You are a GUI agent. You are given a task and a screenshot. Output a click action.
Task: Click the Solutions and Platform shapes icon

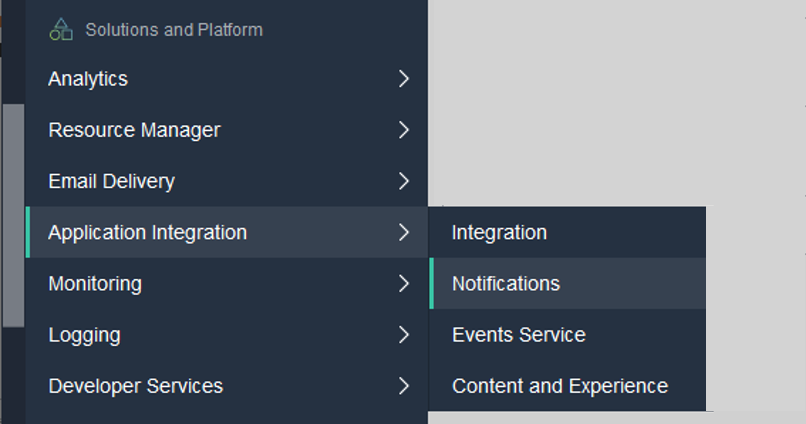[x=61, y=29]
